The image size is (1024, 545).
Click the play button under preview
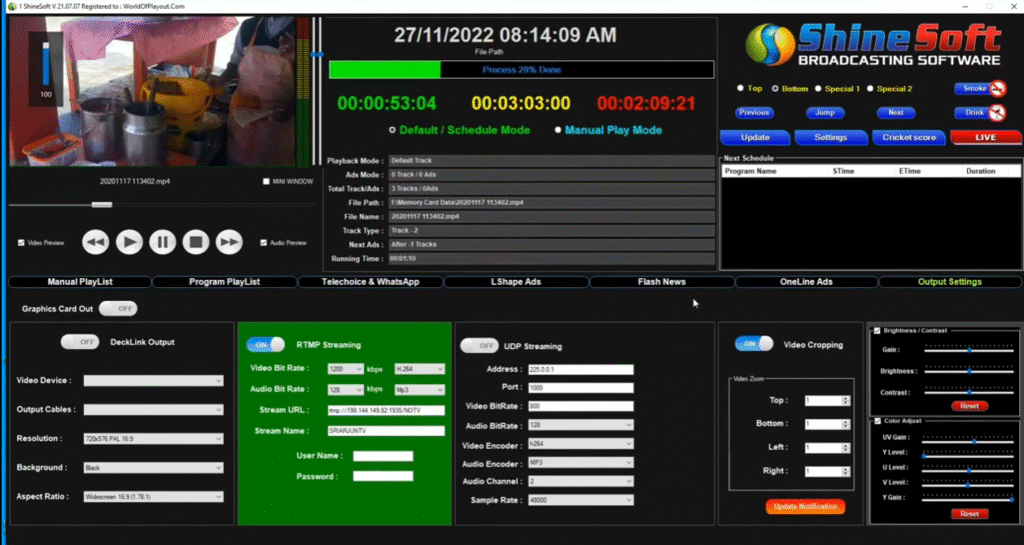click(129, 241)
